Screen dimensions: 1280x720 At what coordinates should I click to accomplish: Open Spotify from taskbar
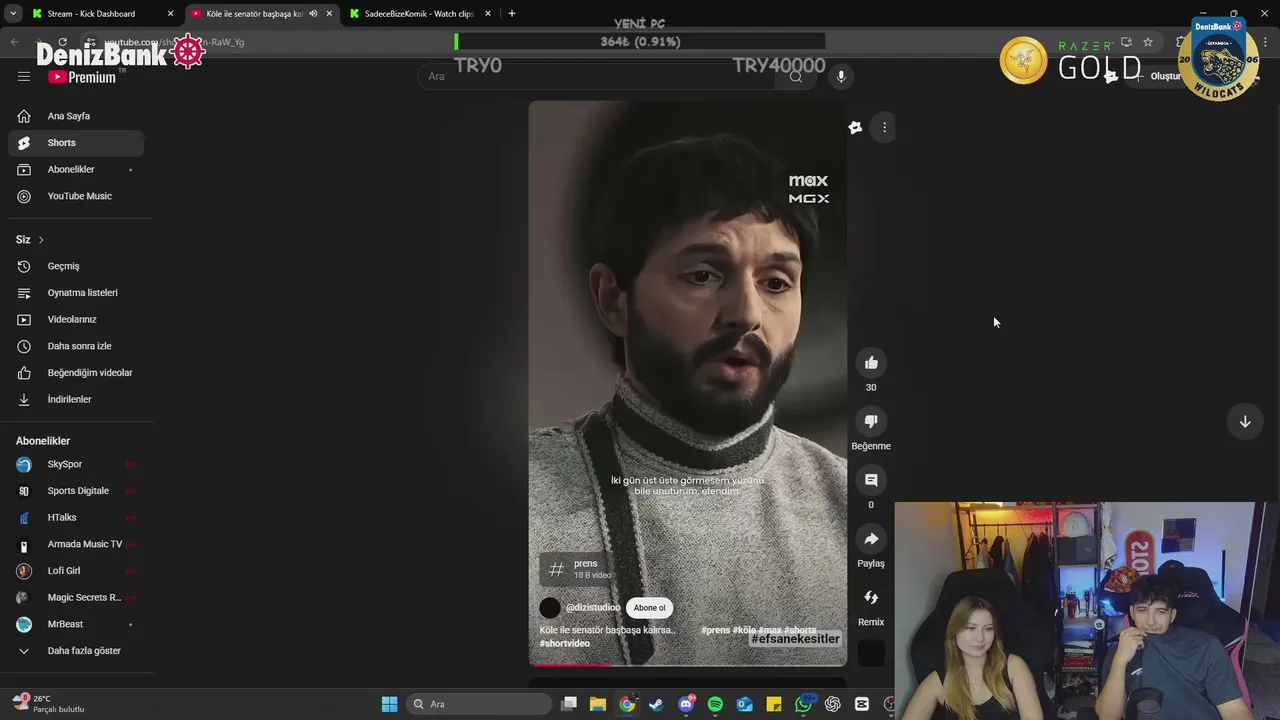(x=715, y=704)
